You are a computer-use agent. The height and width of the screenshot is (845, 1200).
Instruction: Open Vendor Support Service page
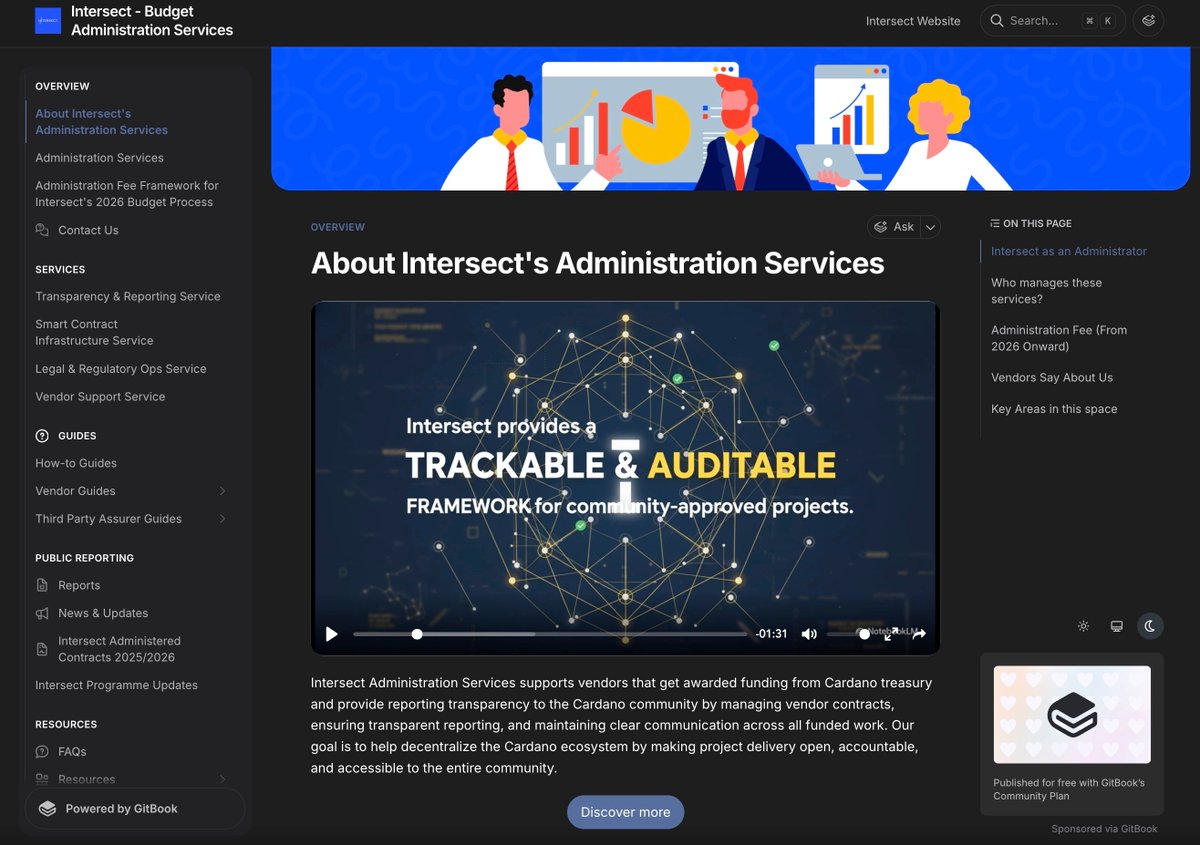[100, 397]
